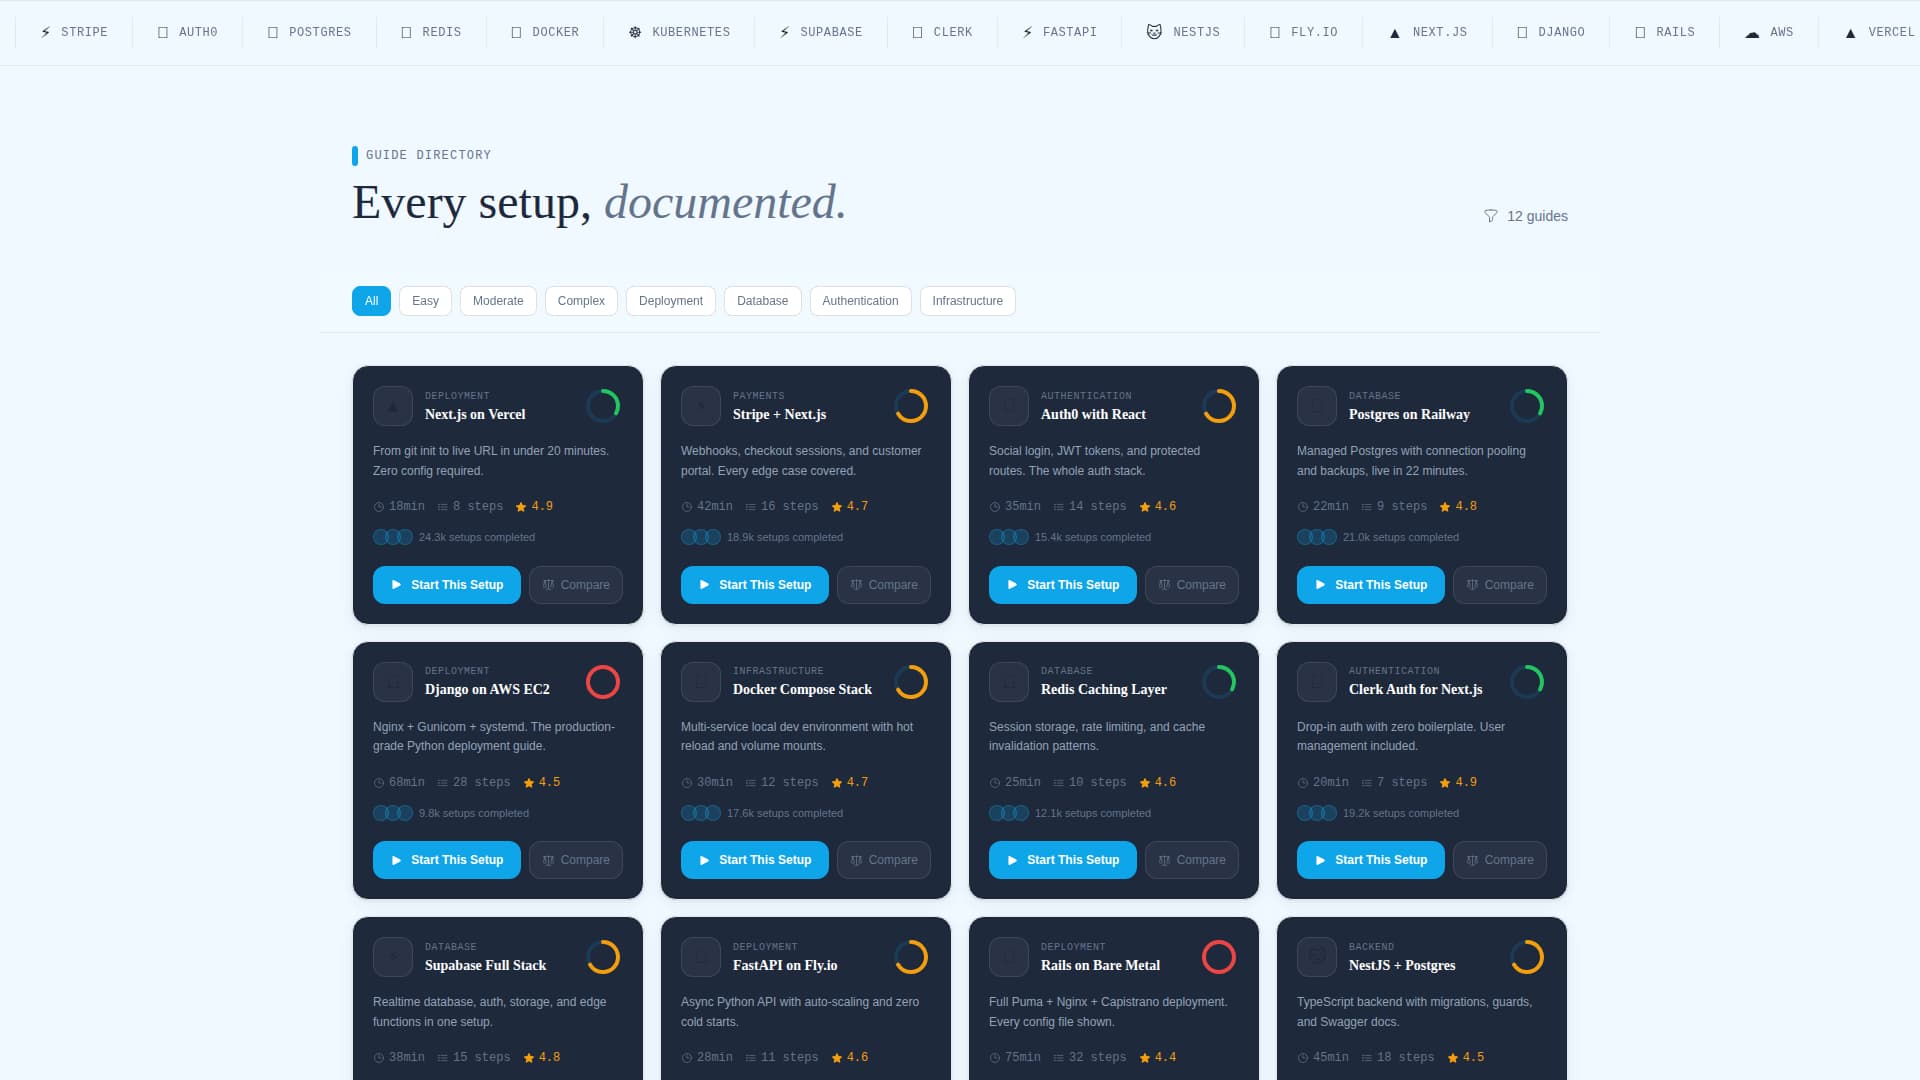Compare the Postgres on Railway guide

(1500, 585)
